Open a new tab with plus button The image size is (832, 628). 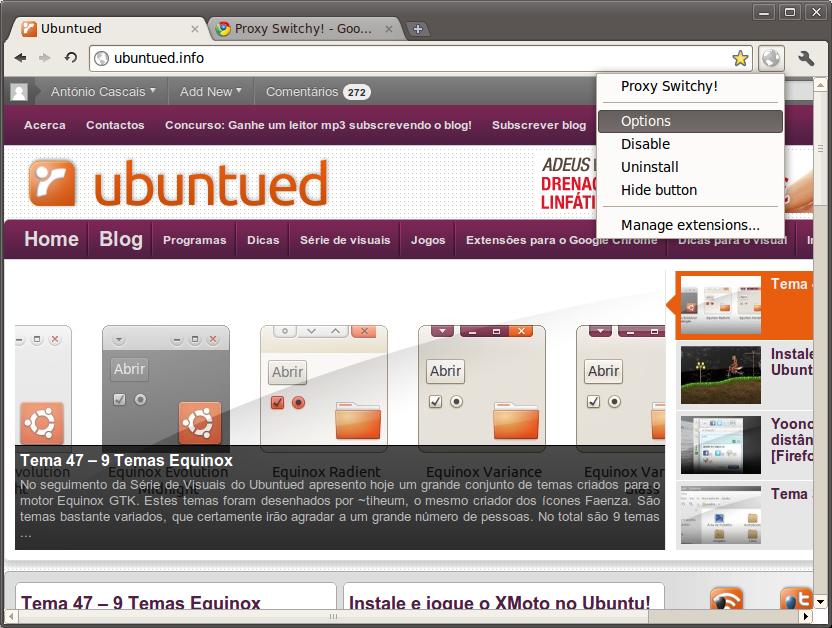(418, 29)
